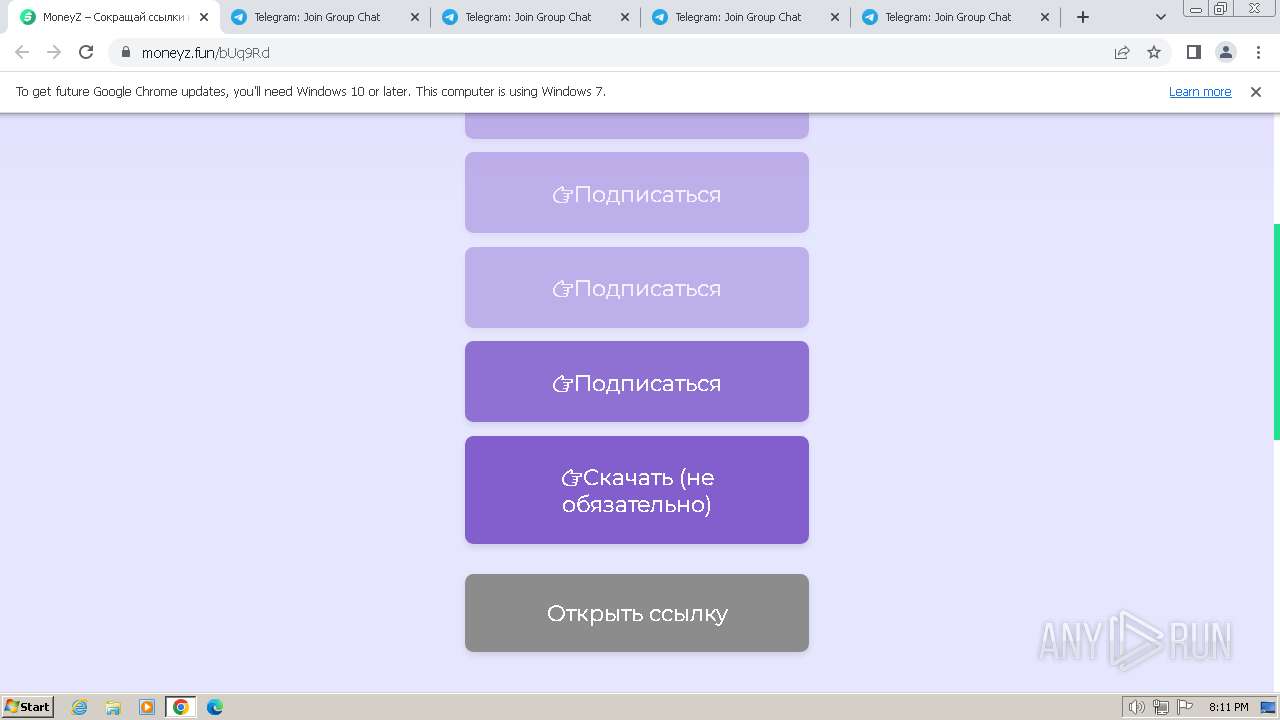The height and width of the screenshot is (720, 1280).
Task: Open the Chrome profile avatar
Action: pyautogui.click(x=1225, y=53)
